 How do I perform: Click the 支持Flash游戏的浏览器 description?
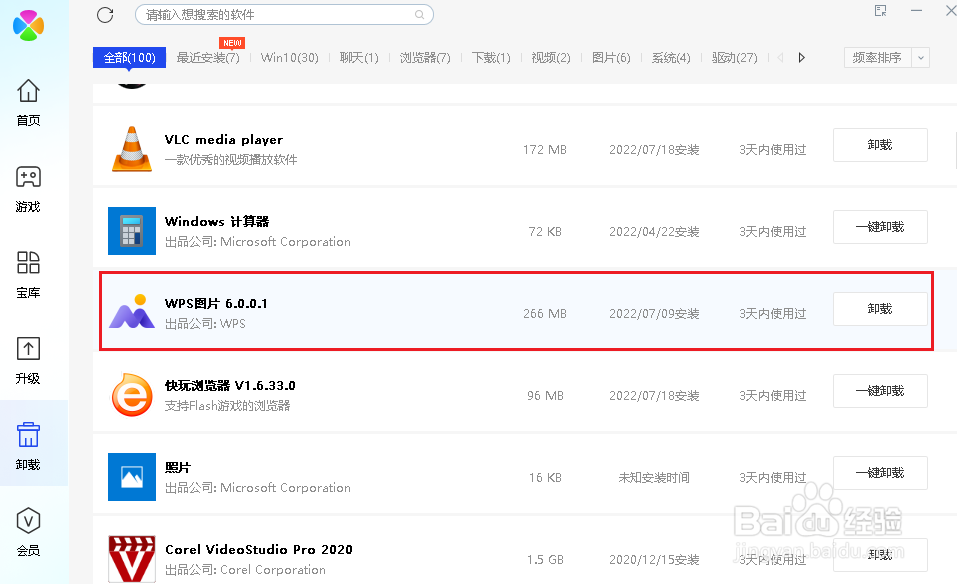pyautogui.click(x=228, y=406)
